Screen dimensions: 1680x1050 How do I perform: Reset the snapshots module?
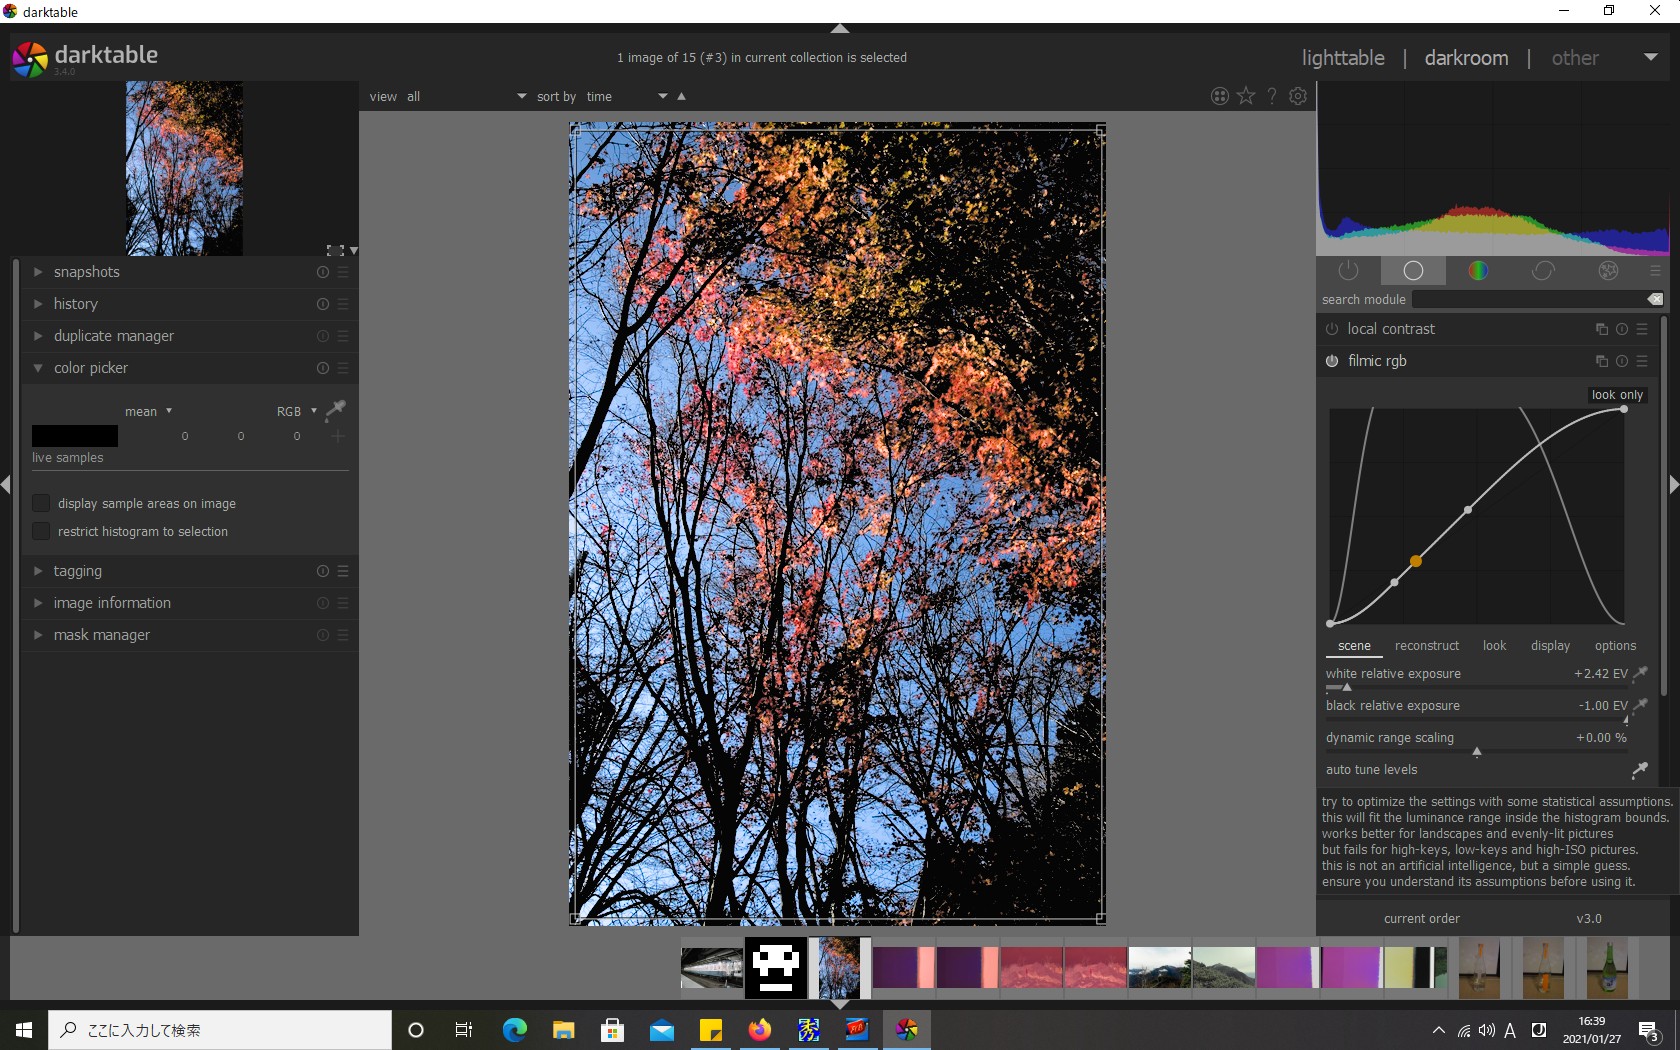(x=323, y=272)
